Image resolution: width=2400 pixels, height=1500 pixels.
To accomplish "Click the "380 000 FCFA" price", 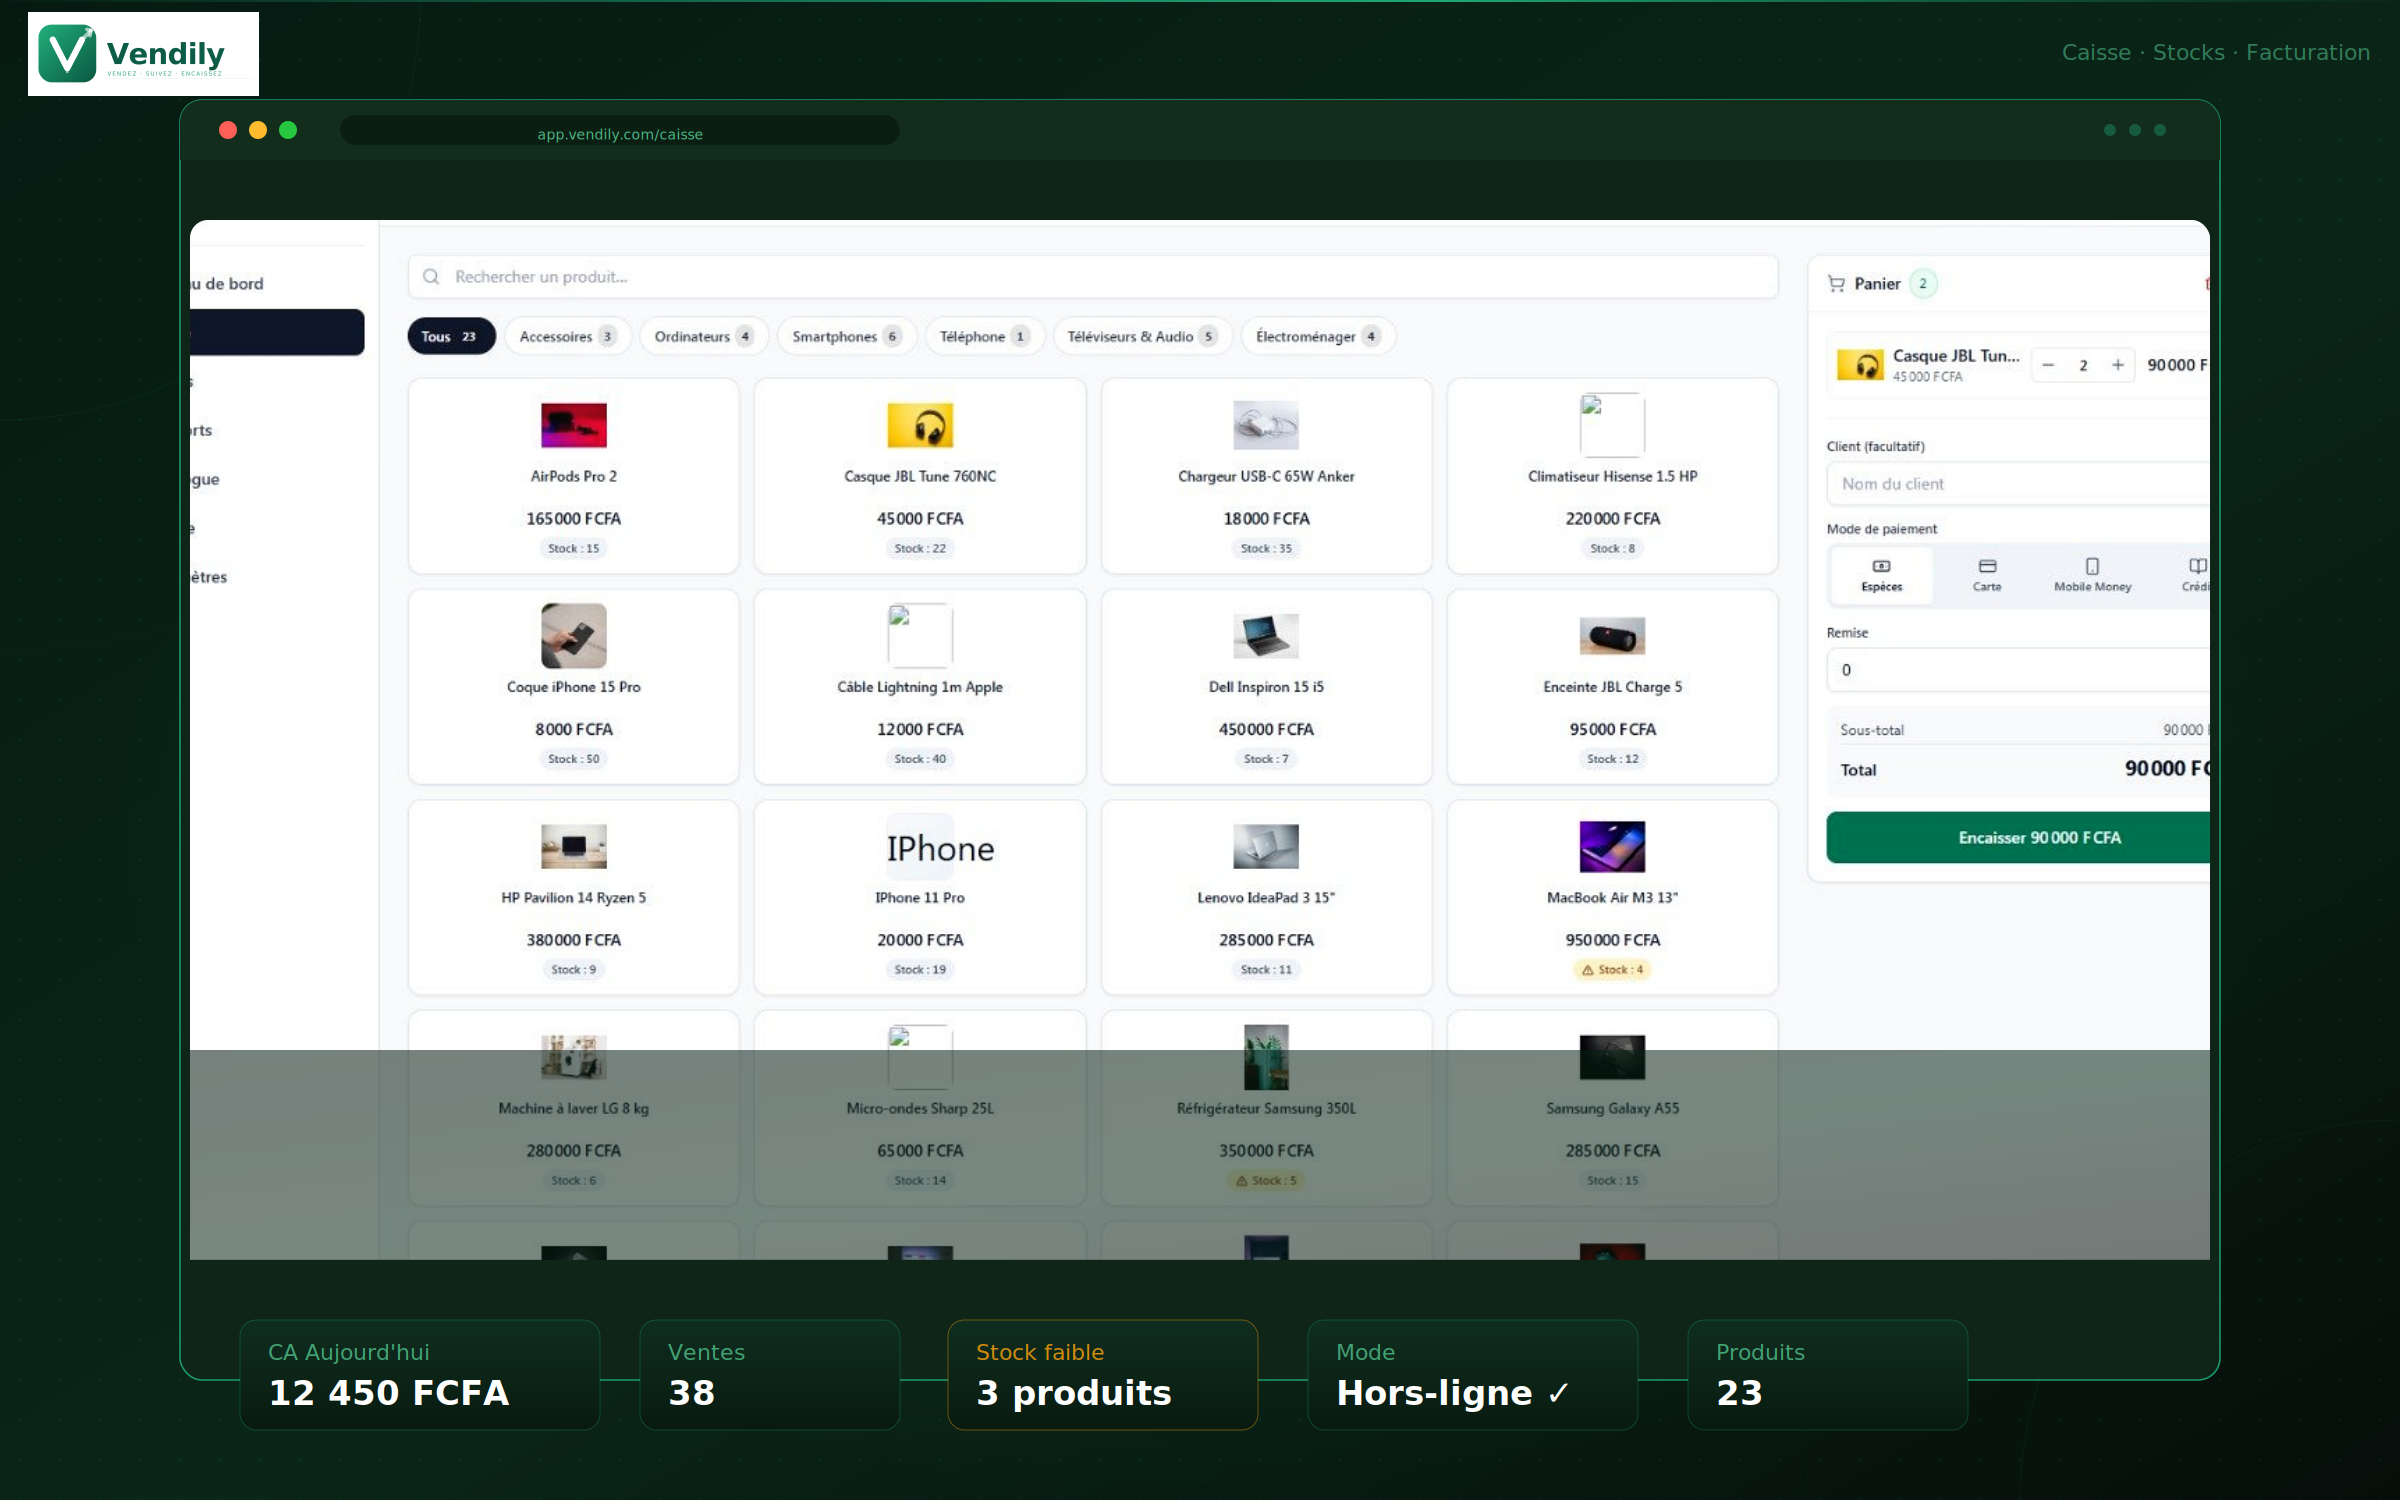I will (573, 940).
